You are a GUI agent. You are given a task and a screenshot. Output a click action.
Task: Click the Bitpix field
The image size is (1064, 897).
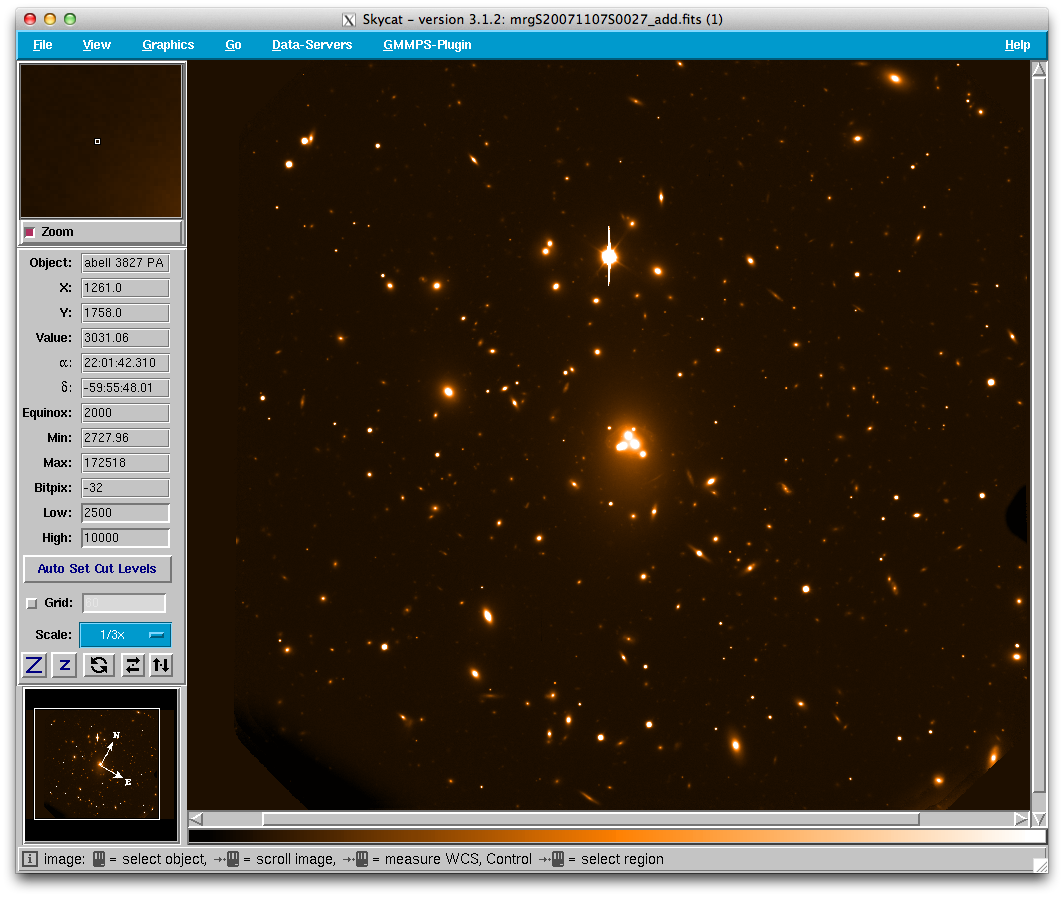click(126, 488)
